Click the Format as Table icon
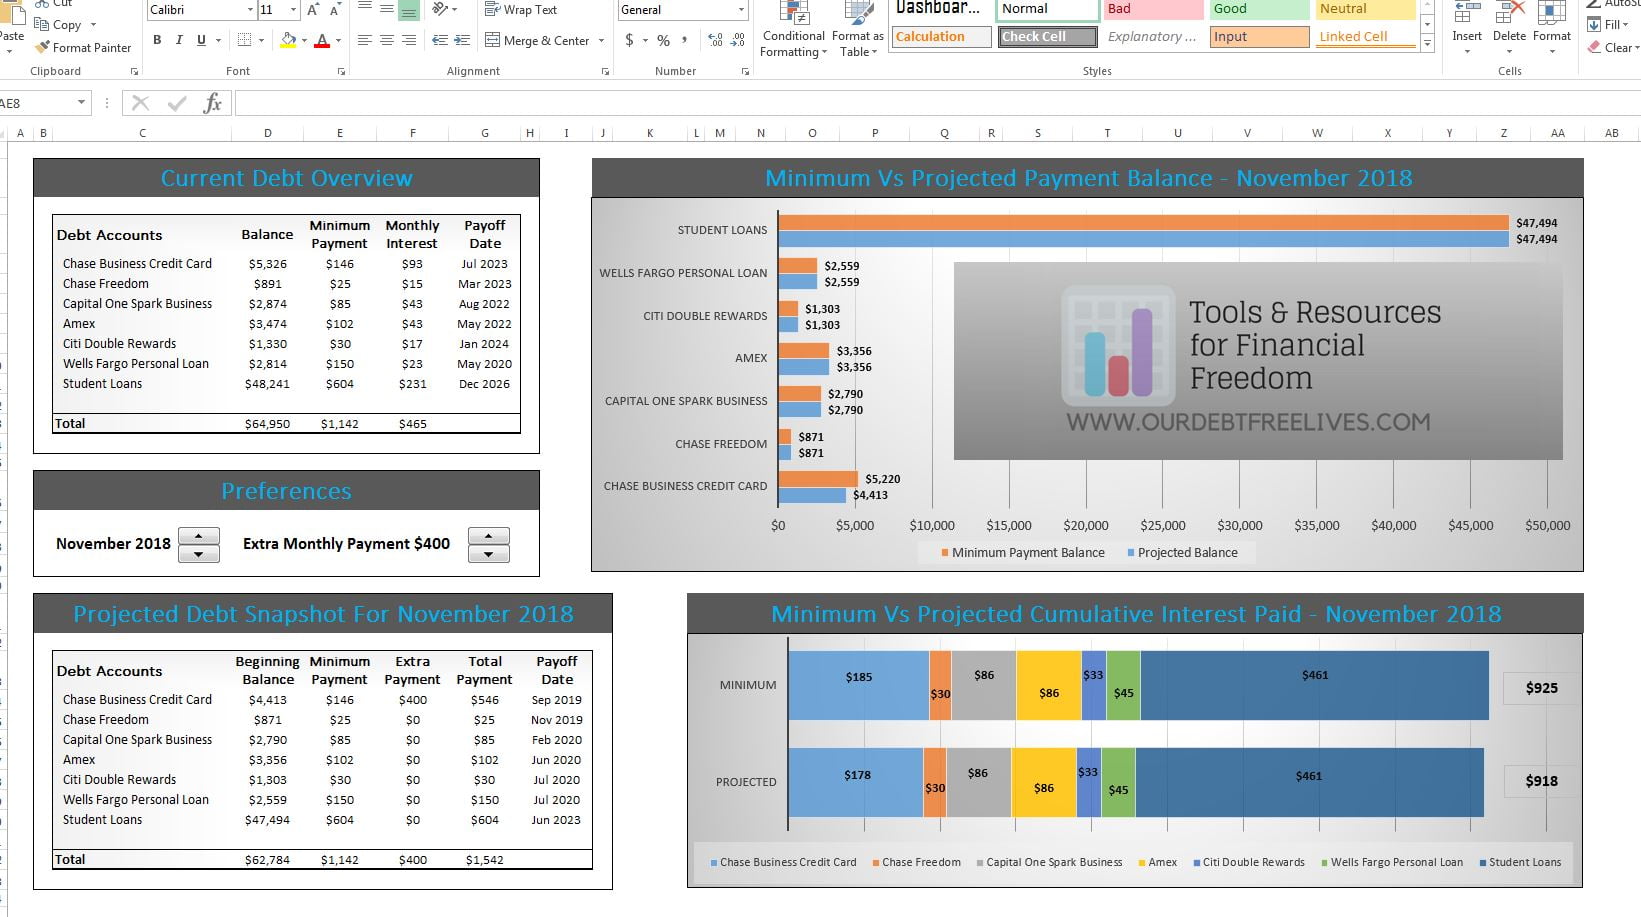The height and width of the screenshot is (917, 1641). (858, 14)
